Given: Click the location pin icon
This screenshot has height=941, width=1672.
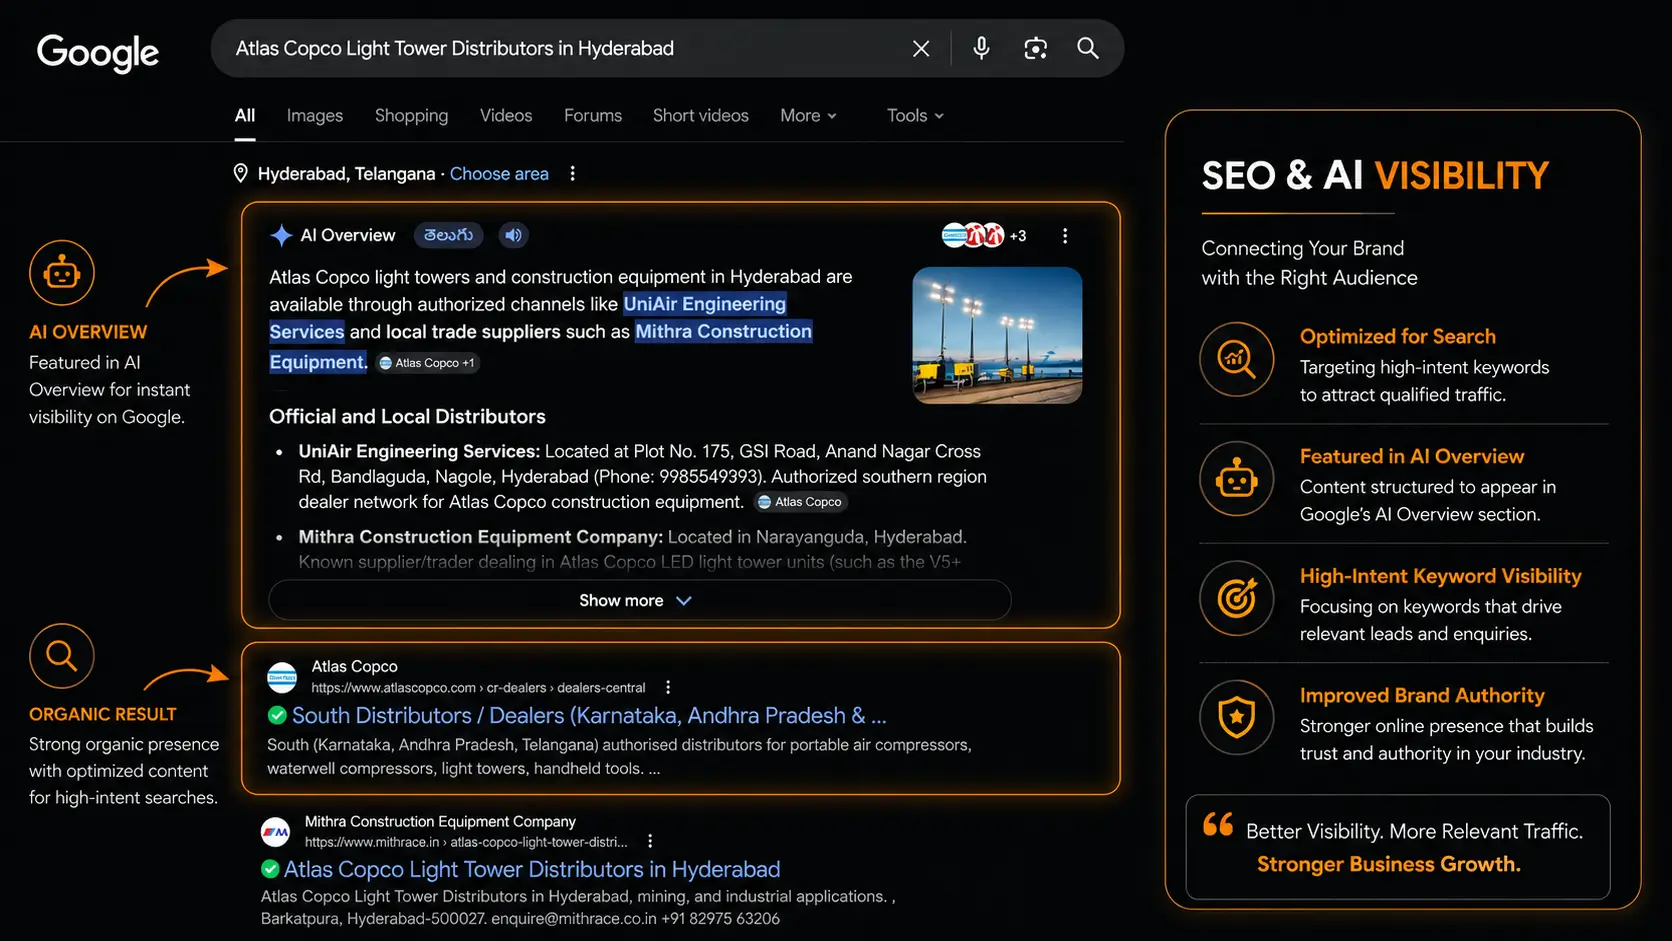Looking at the screenshot, I should tap(240, 173).
